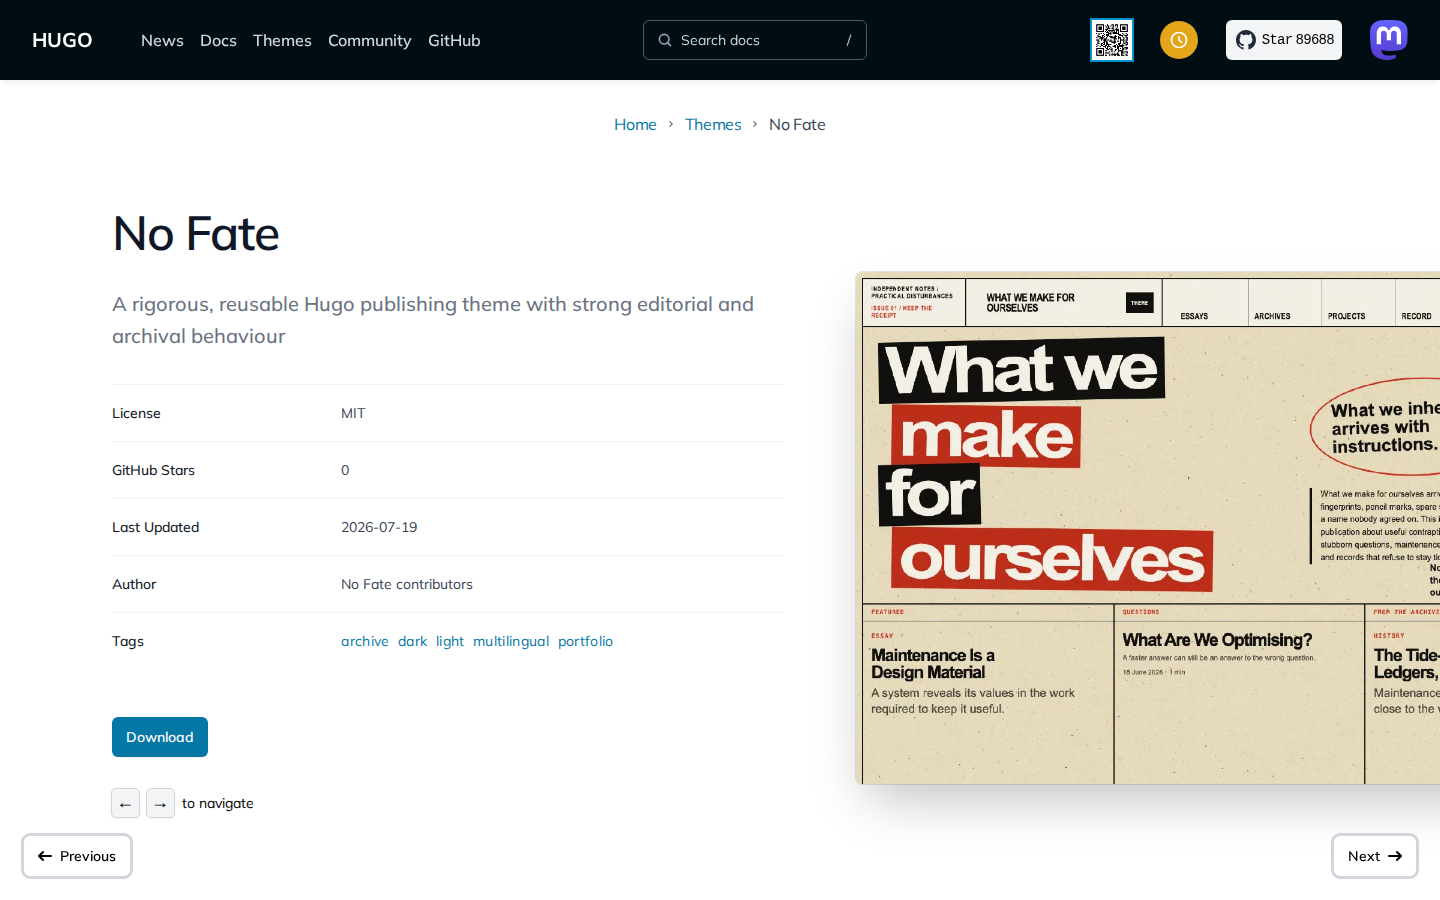Go to the Previous theme
1440x900 pixels.
click(x=77, y=856)
